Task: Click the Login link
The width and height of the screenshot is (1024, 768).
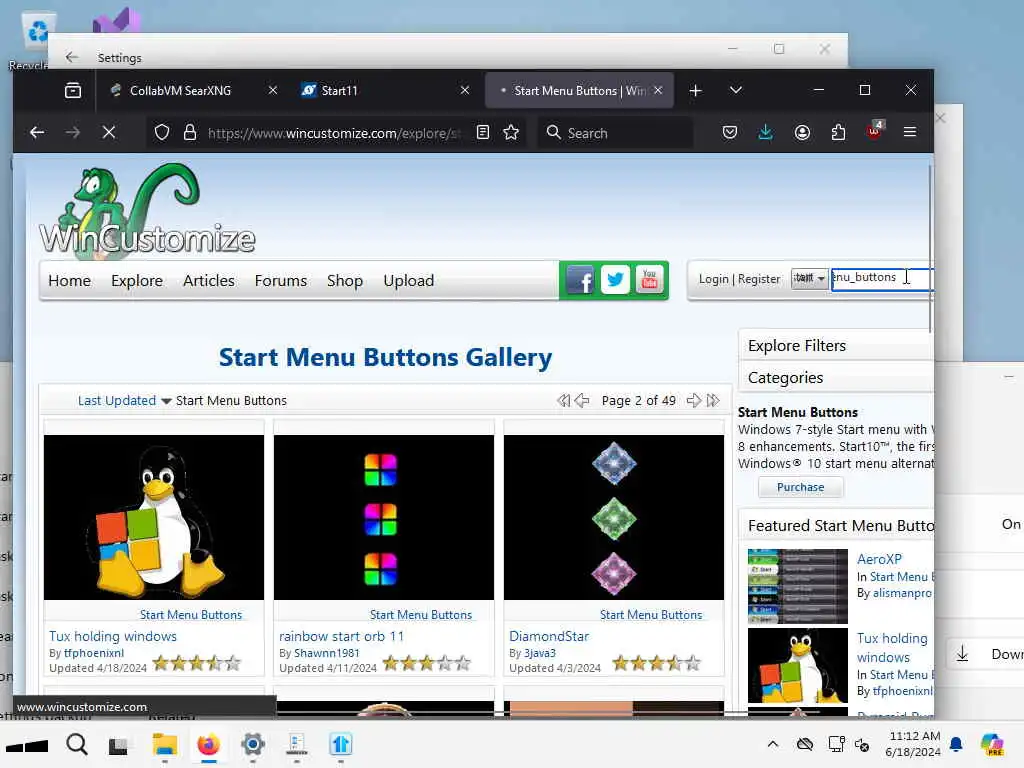Action: point(713,279)
